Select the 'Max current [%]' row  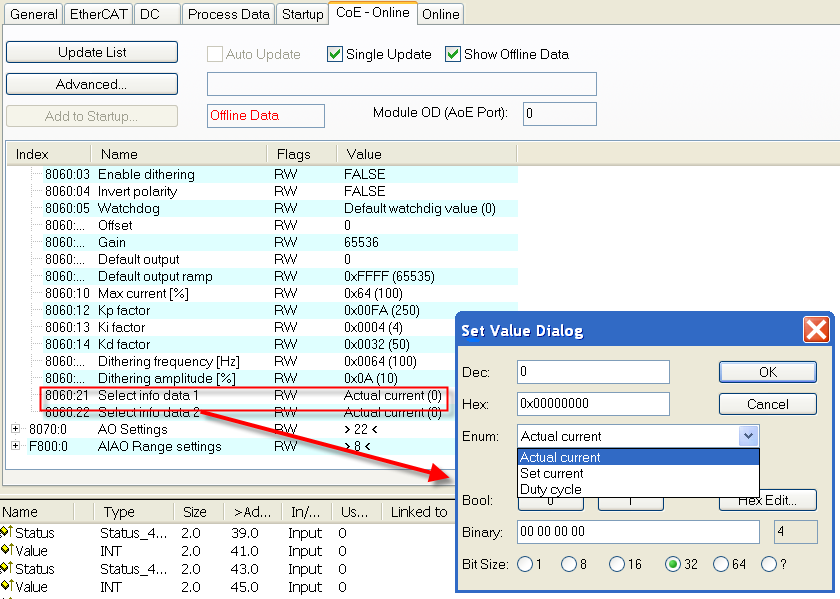tap(281, 293)
